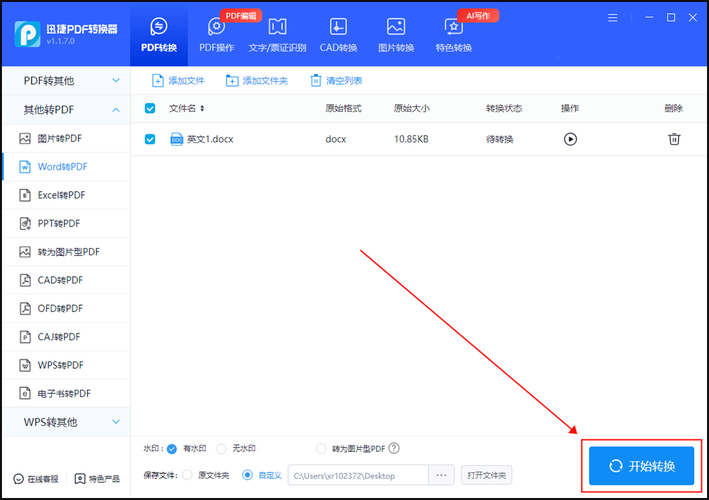Open 在线客服 support link

pyautogui.click(x=36, y=479)
